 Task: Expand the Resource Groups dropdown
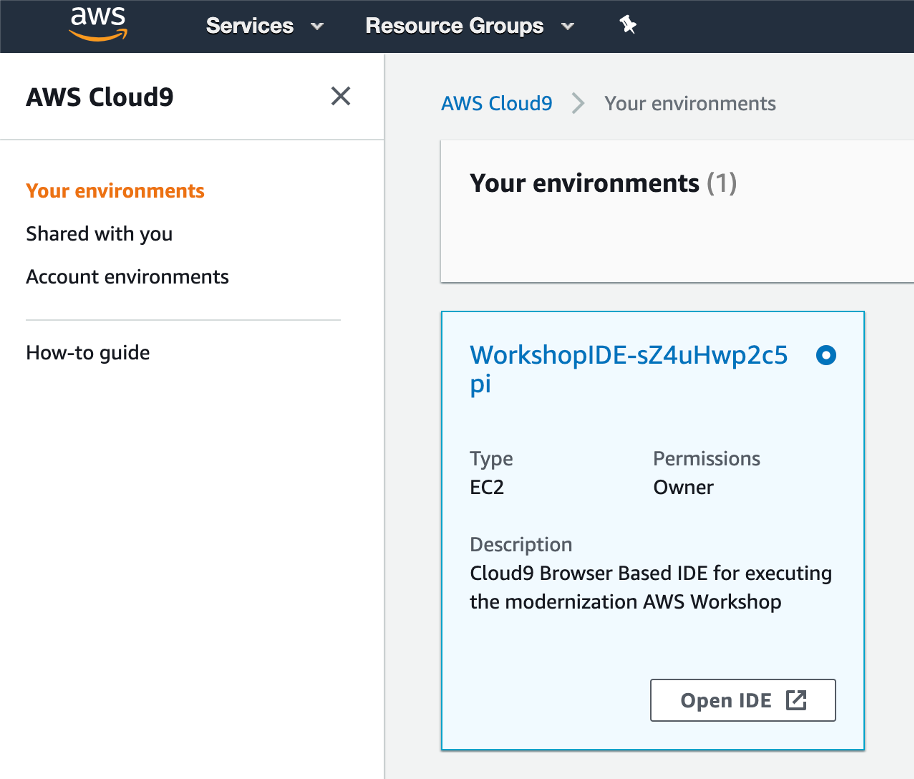coord(470,26)
